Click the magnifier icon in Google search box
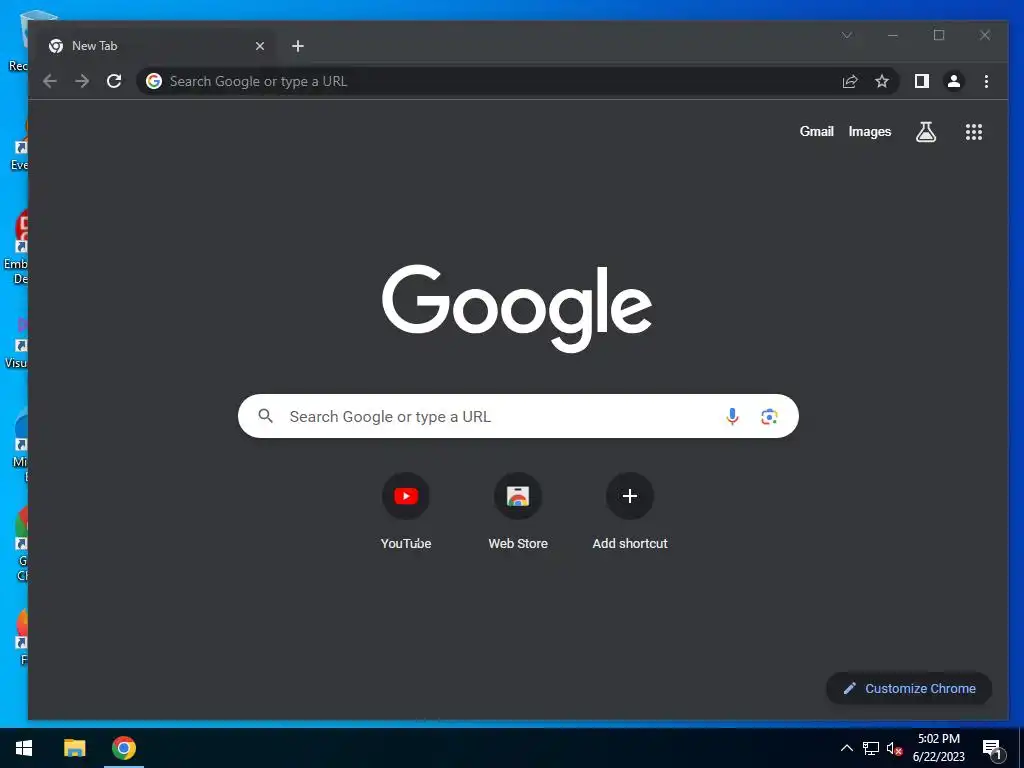Image resolution: width=1024 pixels, height=768 pixels. [265, 416]
